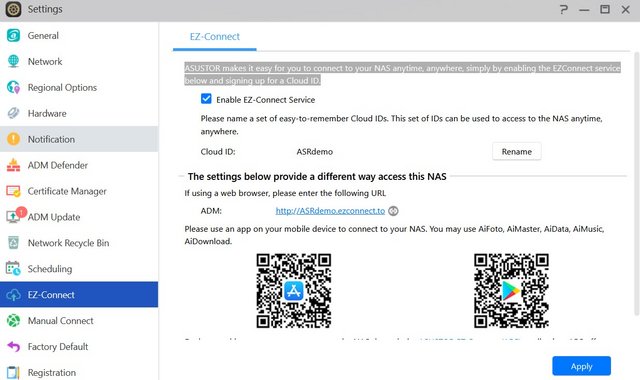Select Manual Connect in the sidebar
The width and height of the screenshot is (640, 380).
coord(79,320)
